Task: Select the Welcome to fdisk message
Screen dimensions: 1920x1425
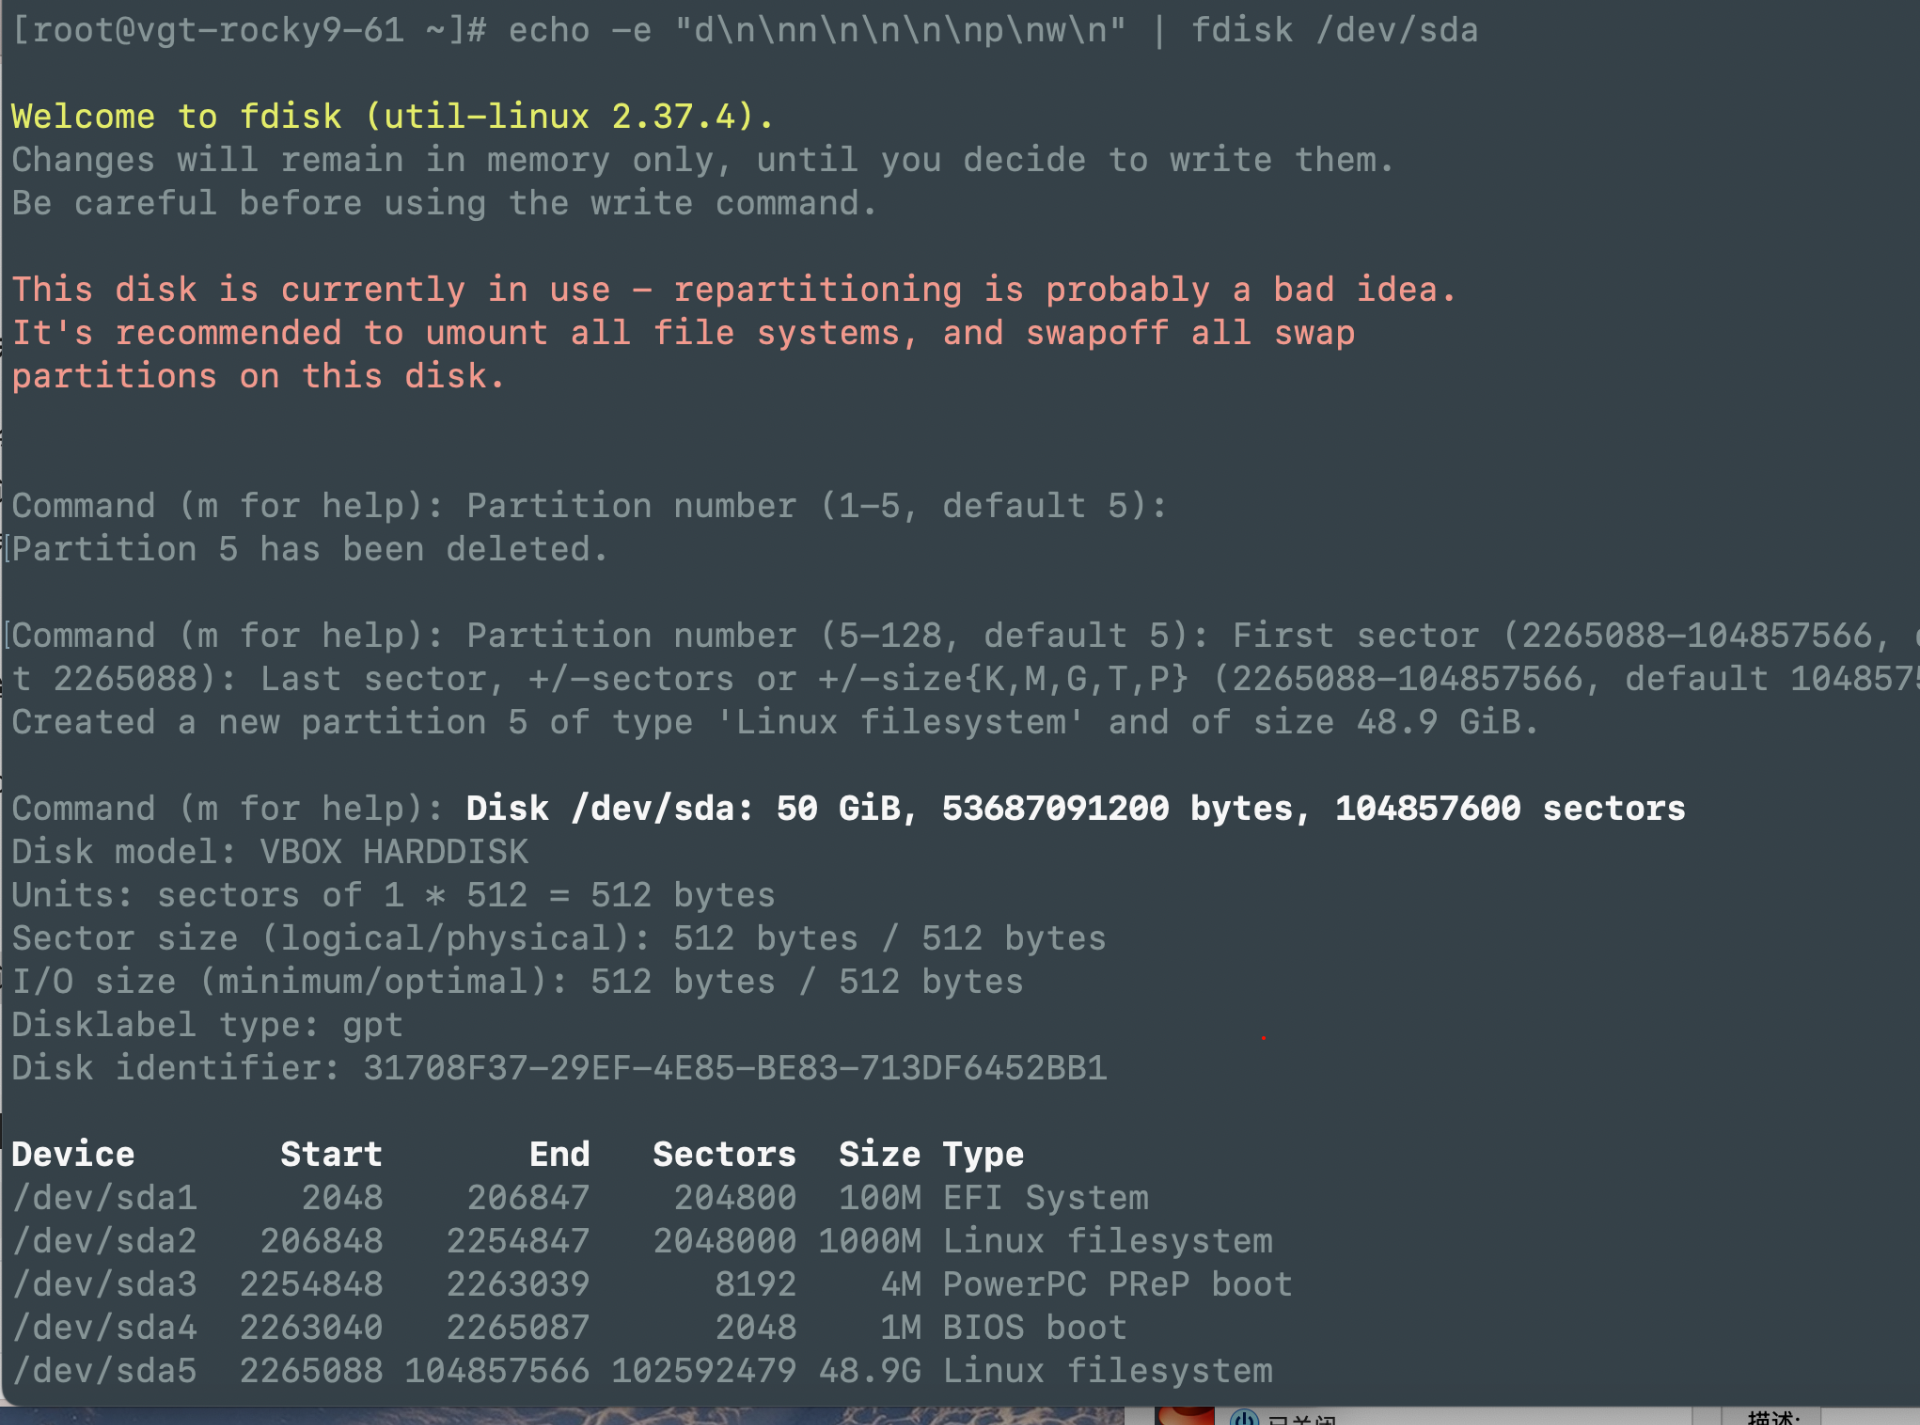Action: click(390, 116)
